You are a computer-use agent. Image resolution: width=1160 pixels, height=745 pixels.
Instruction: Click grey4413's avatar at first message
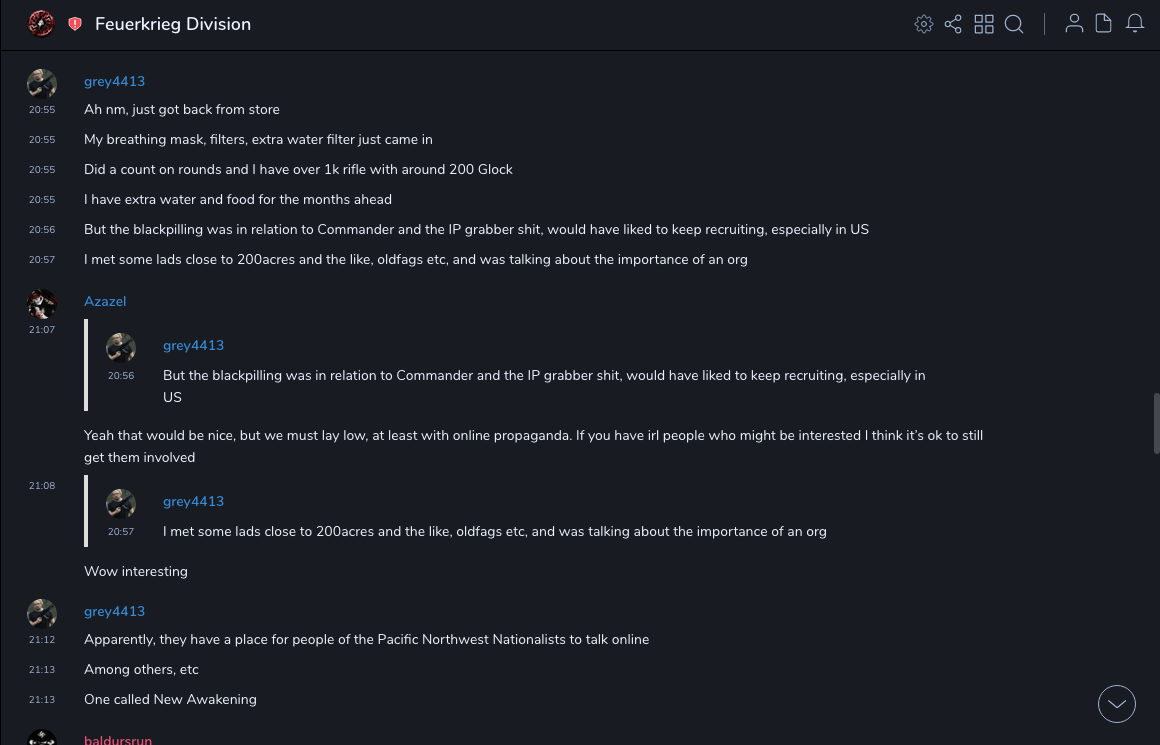(x=42, y=84)
